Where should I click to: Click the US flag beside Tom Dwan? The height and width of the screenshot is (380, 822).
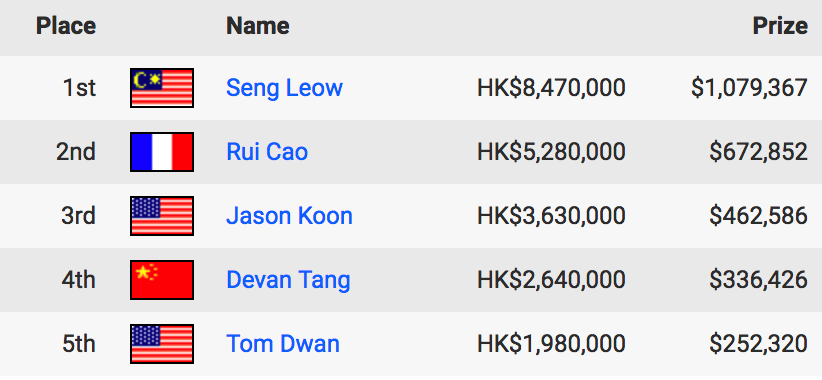(162, 344)
